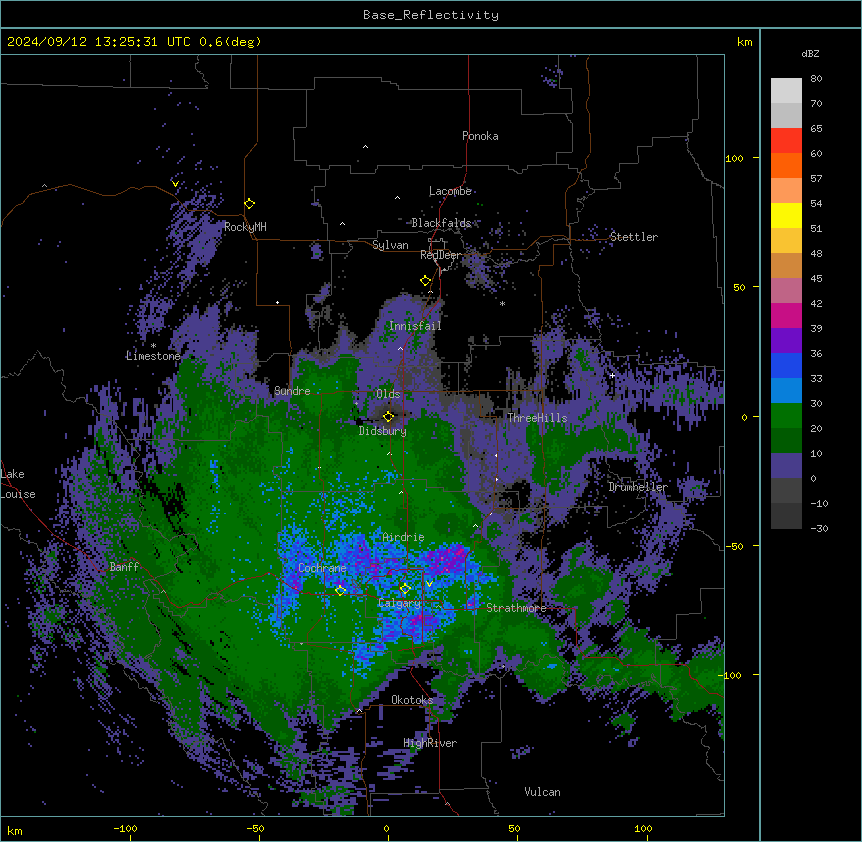Click the yellow radar site marker near Olds

[x=388, y=417]
